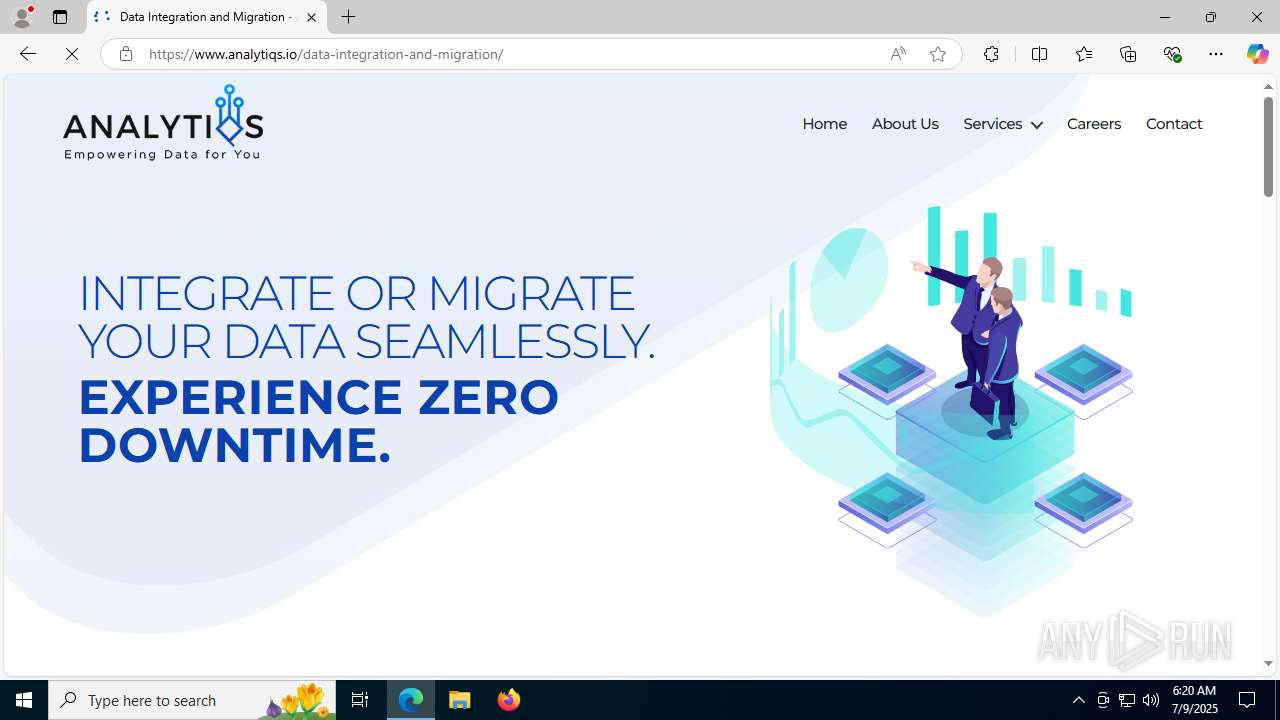Click the Services chevron arrow

point(1036,125)
